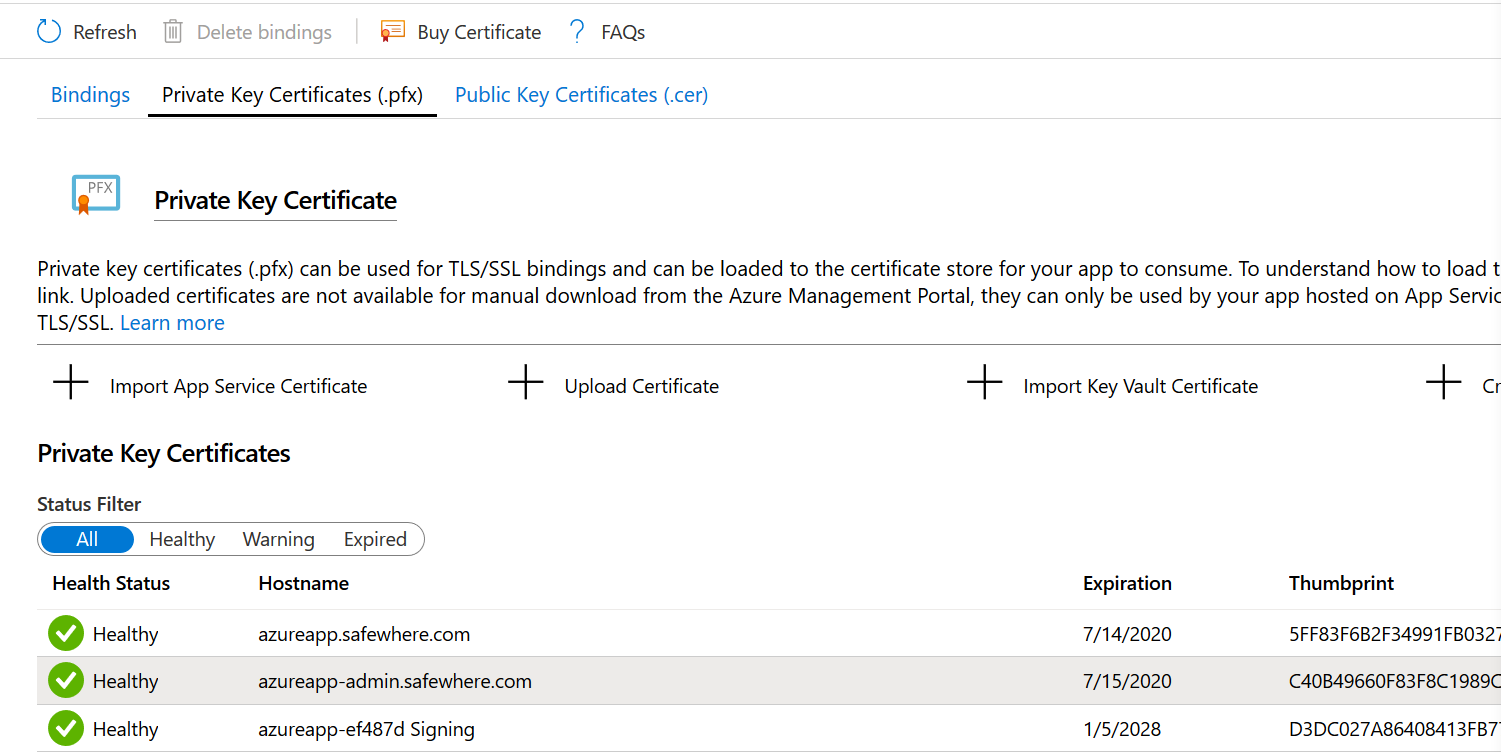This screenshot has width=1501, height=752.
Task: Click the FAQs question mark icon
Action: [x=577, y=32]
